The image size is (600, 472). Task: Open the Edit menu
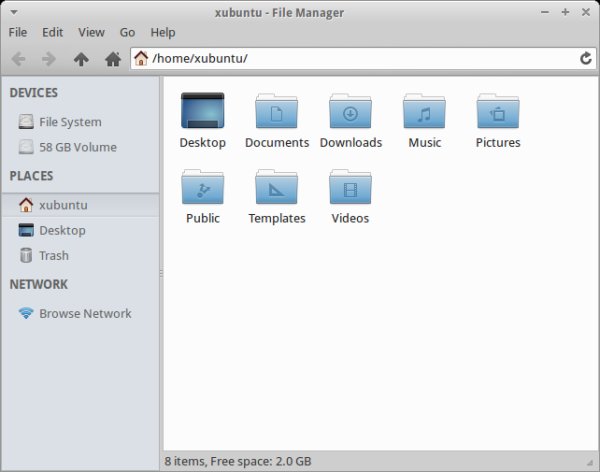coord(52,33)
